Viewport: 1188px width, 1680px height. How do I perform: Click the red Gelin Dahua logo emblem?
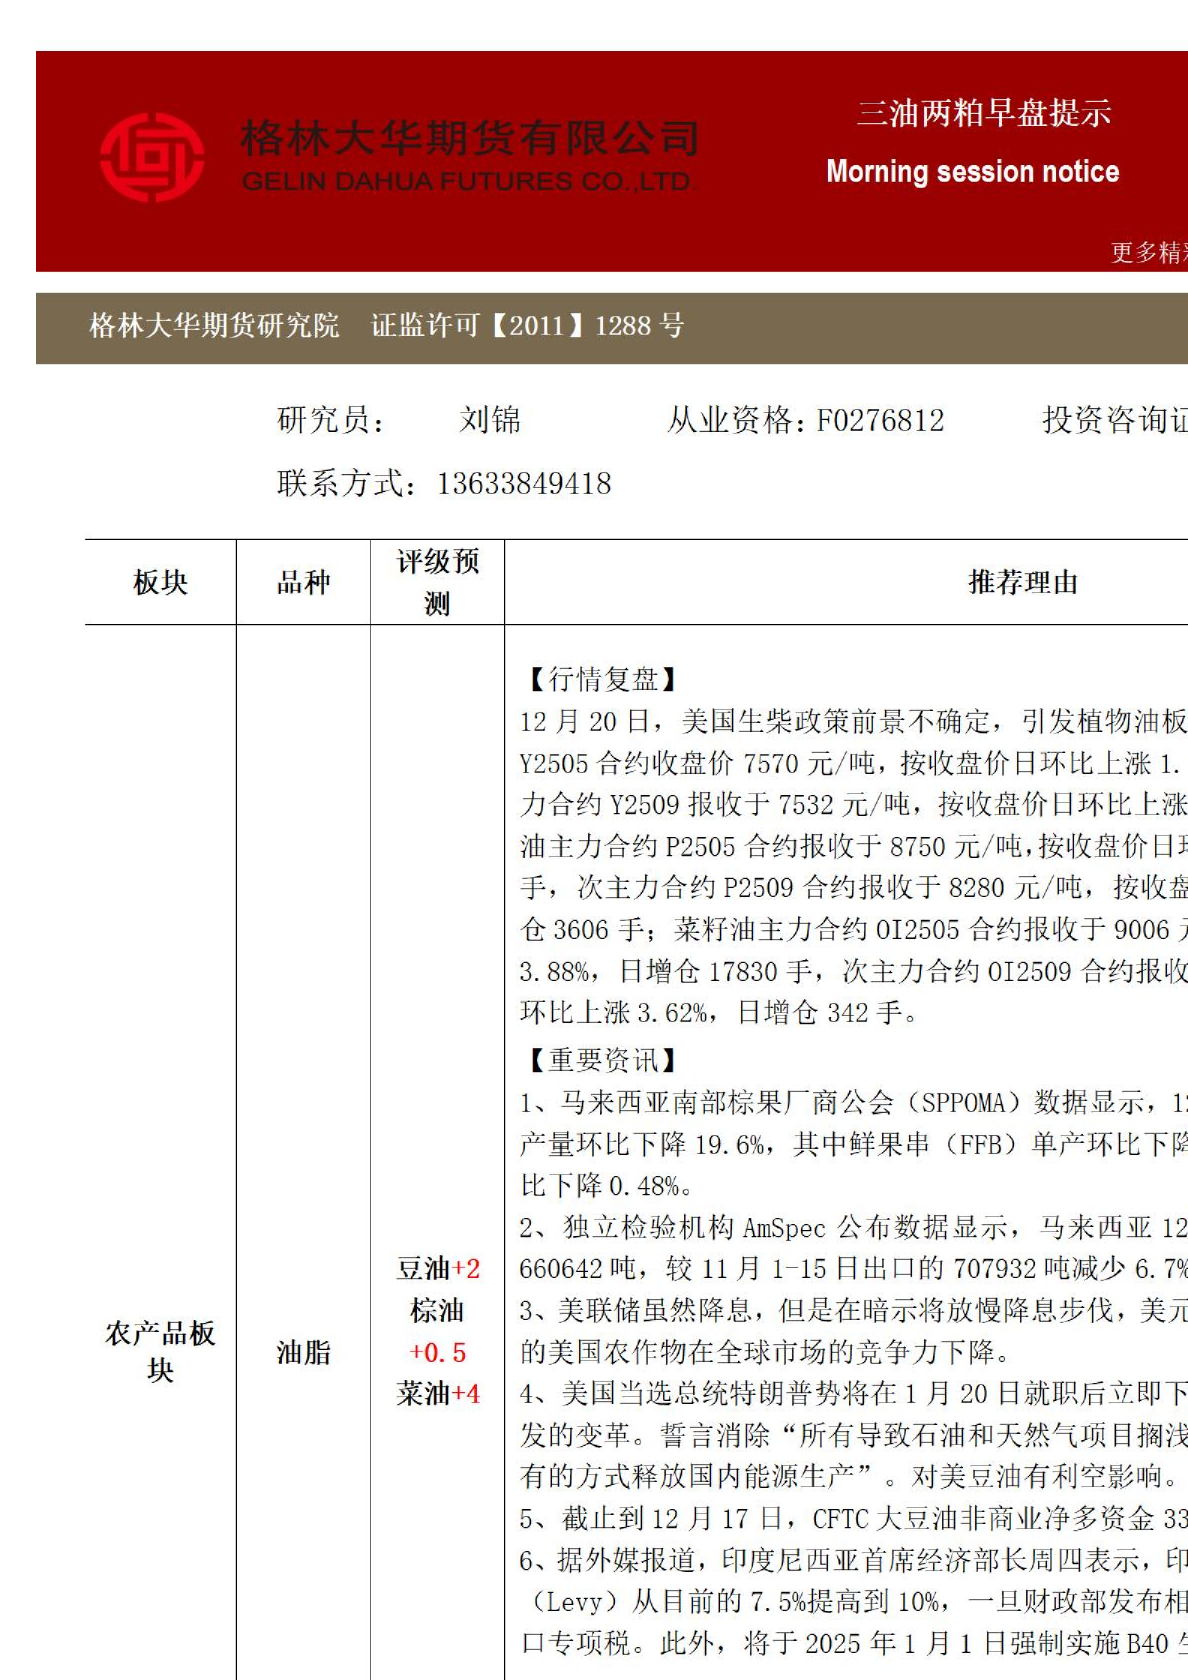click(x=152, y=158)
